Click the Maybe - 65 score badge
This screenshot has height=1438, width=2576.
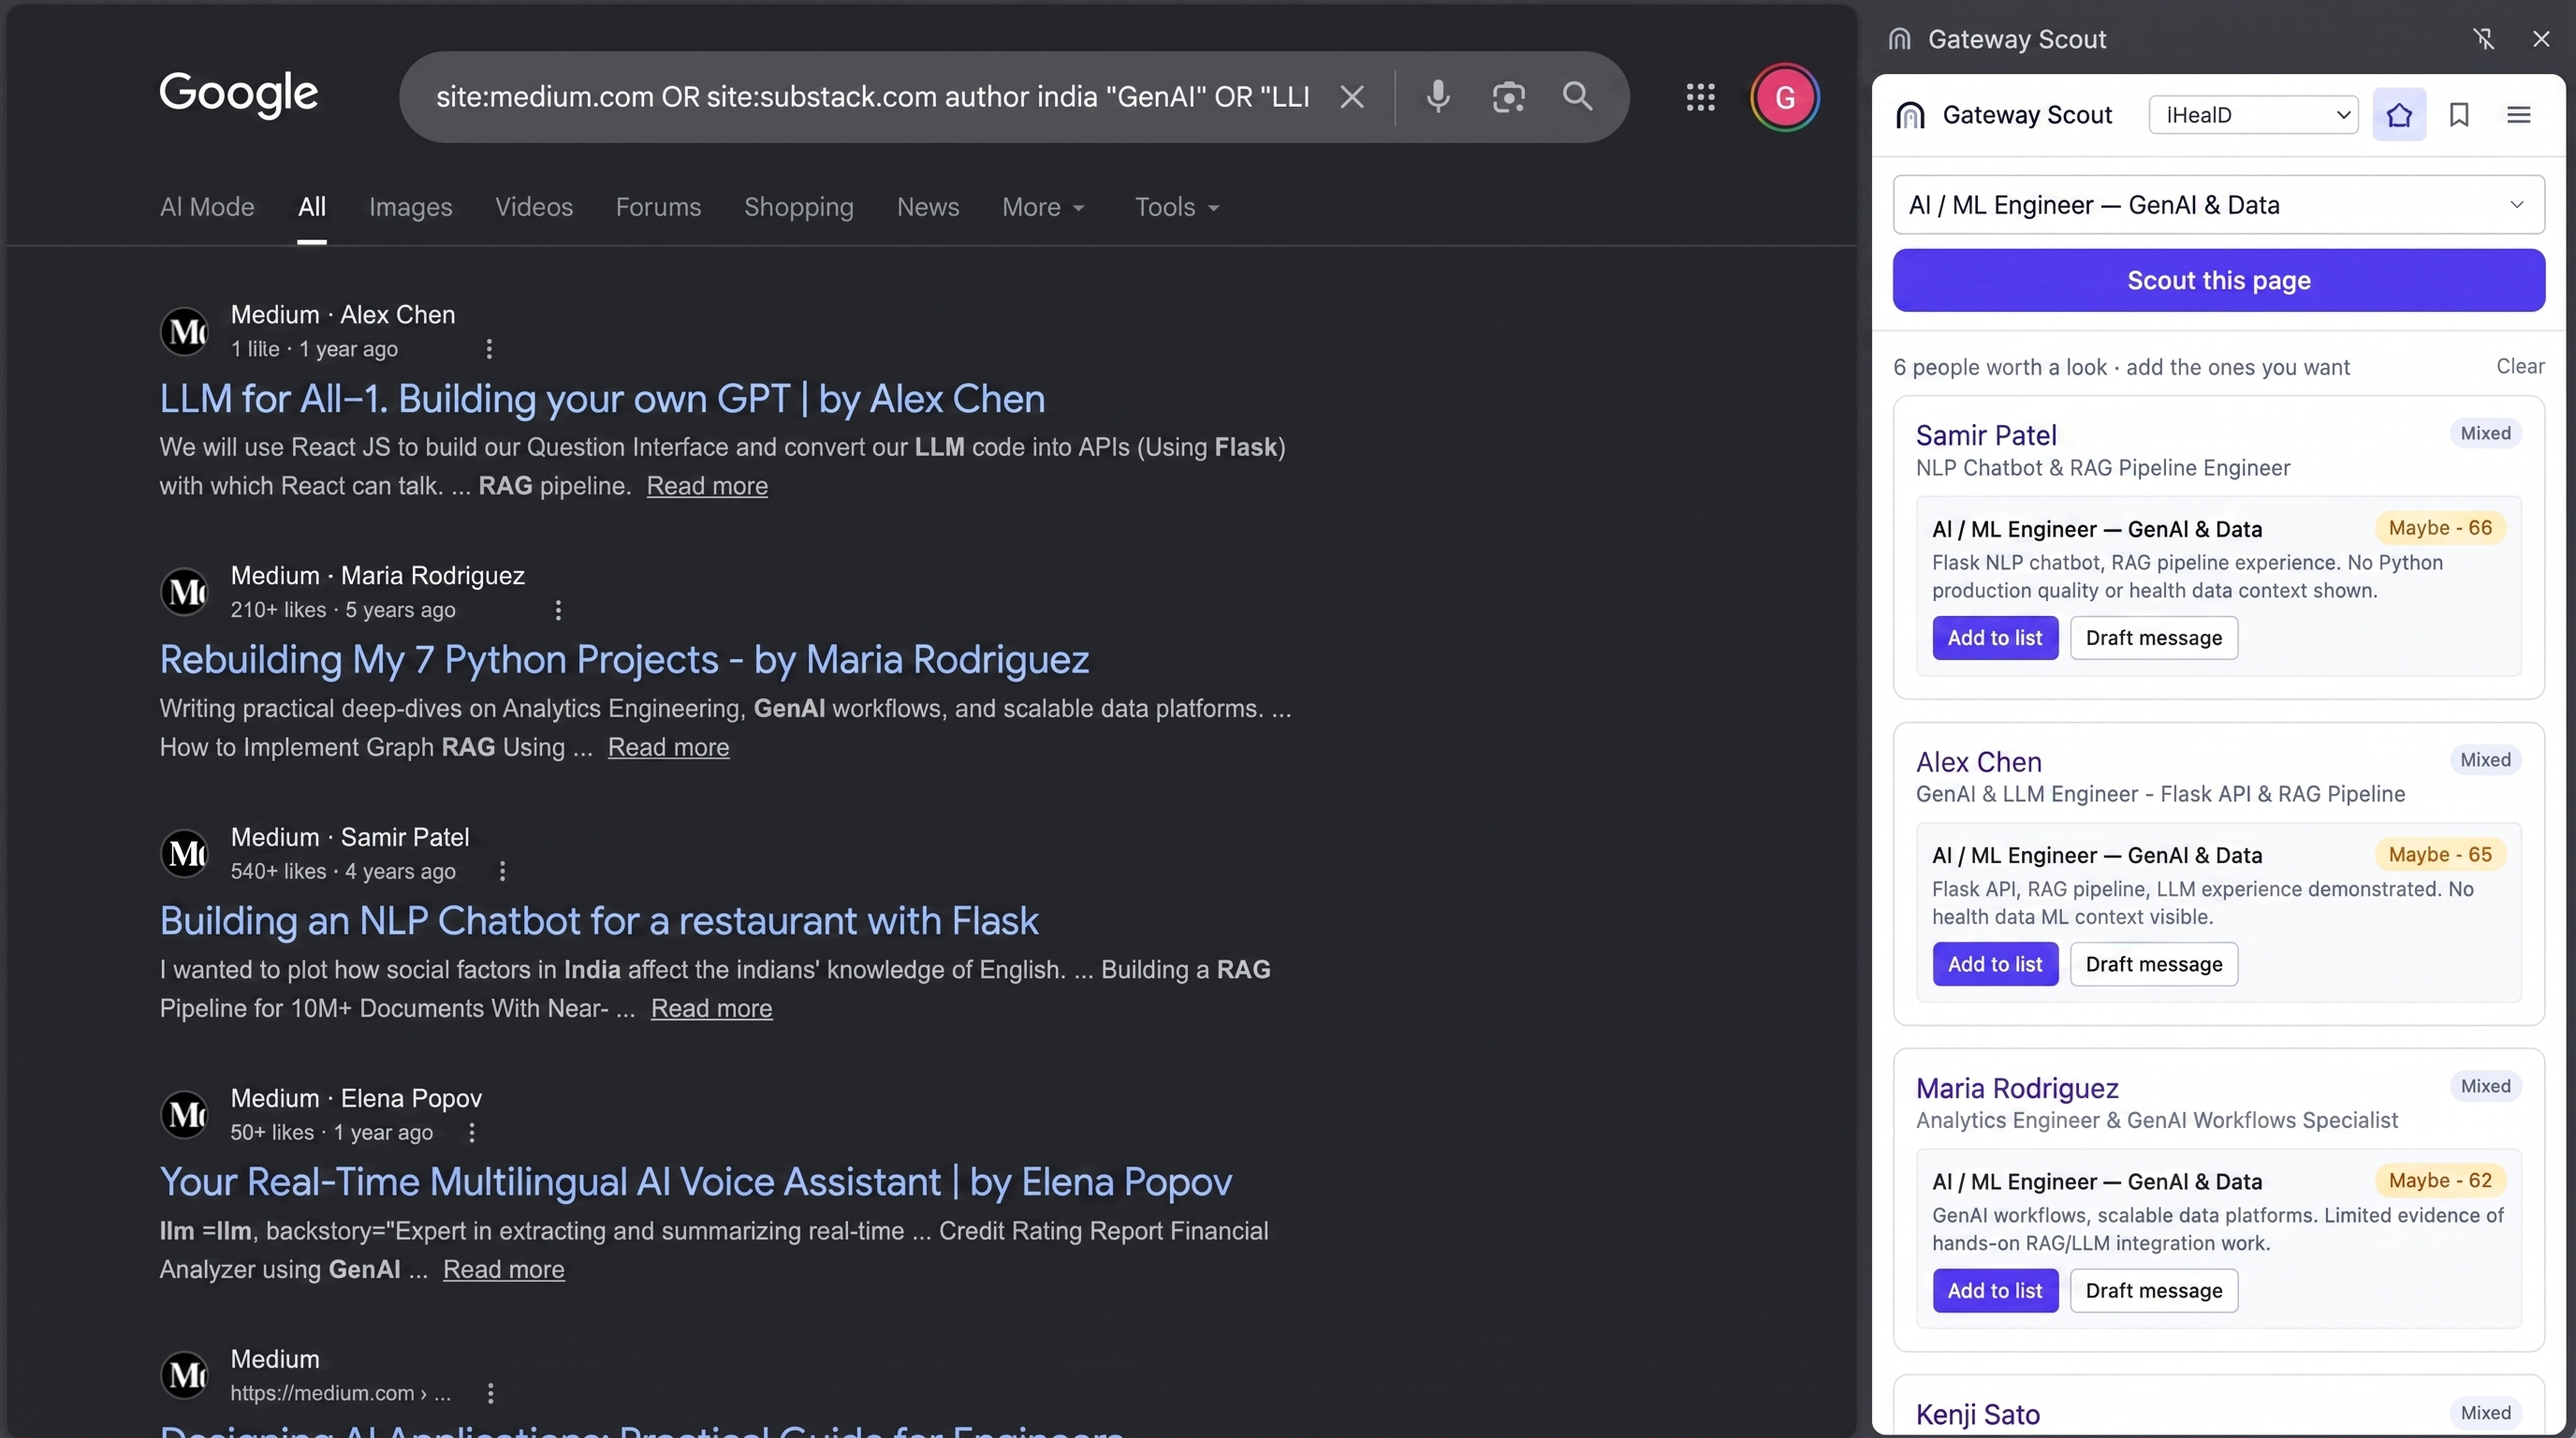[x=2440, y=855]
